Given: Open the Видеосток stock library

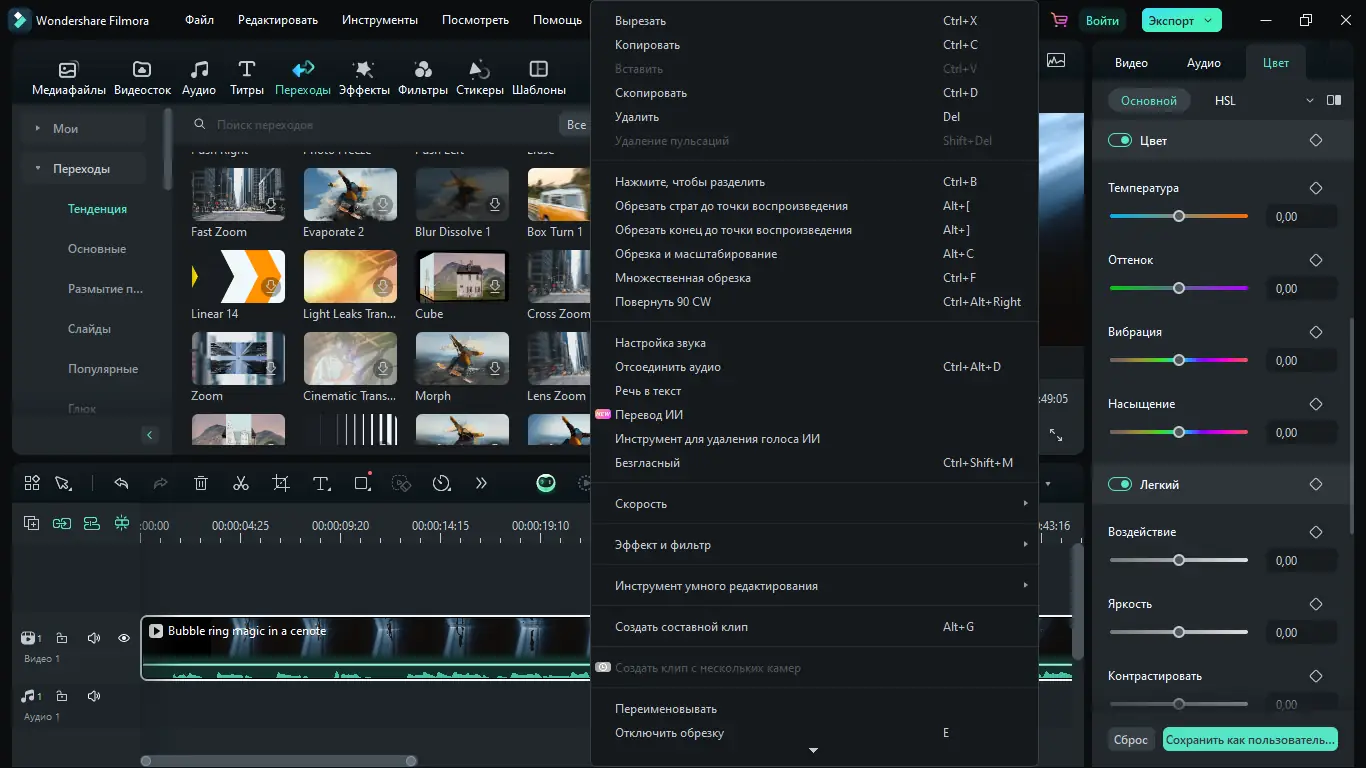Looking at the screenshot, I should 143,78.
